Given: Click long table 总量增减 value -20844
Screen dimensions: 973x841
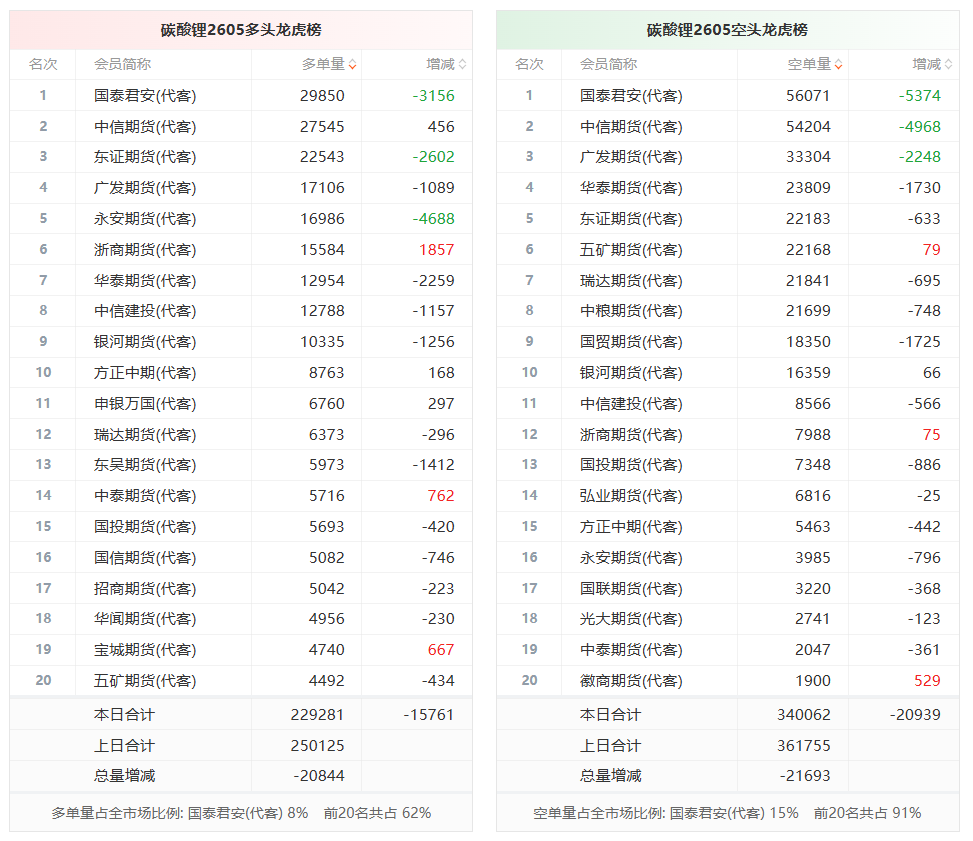Looking at the screenshot, I should [319, 776].
